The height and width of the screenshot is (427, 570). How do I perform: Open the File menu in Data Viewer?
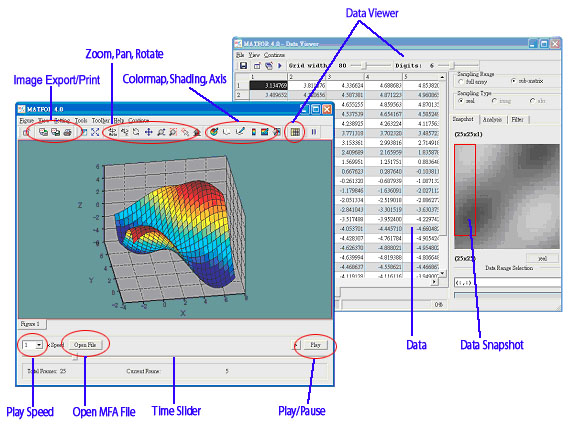[x=240, y=55]
